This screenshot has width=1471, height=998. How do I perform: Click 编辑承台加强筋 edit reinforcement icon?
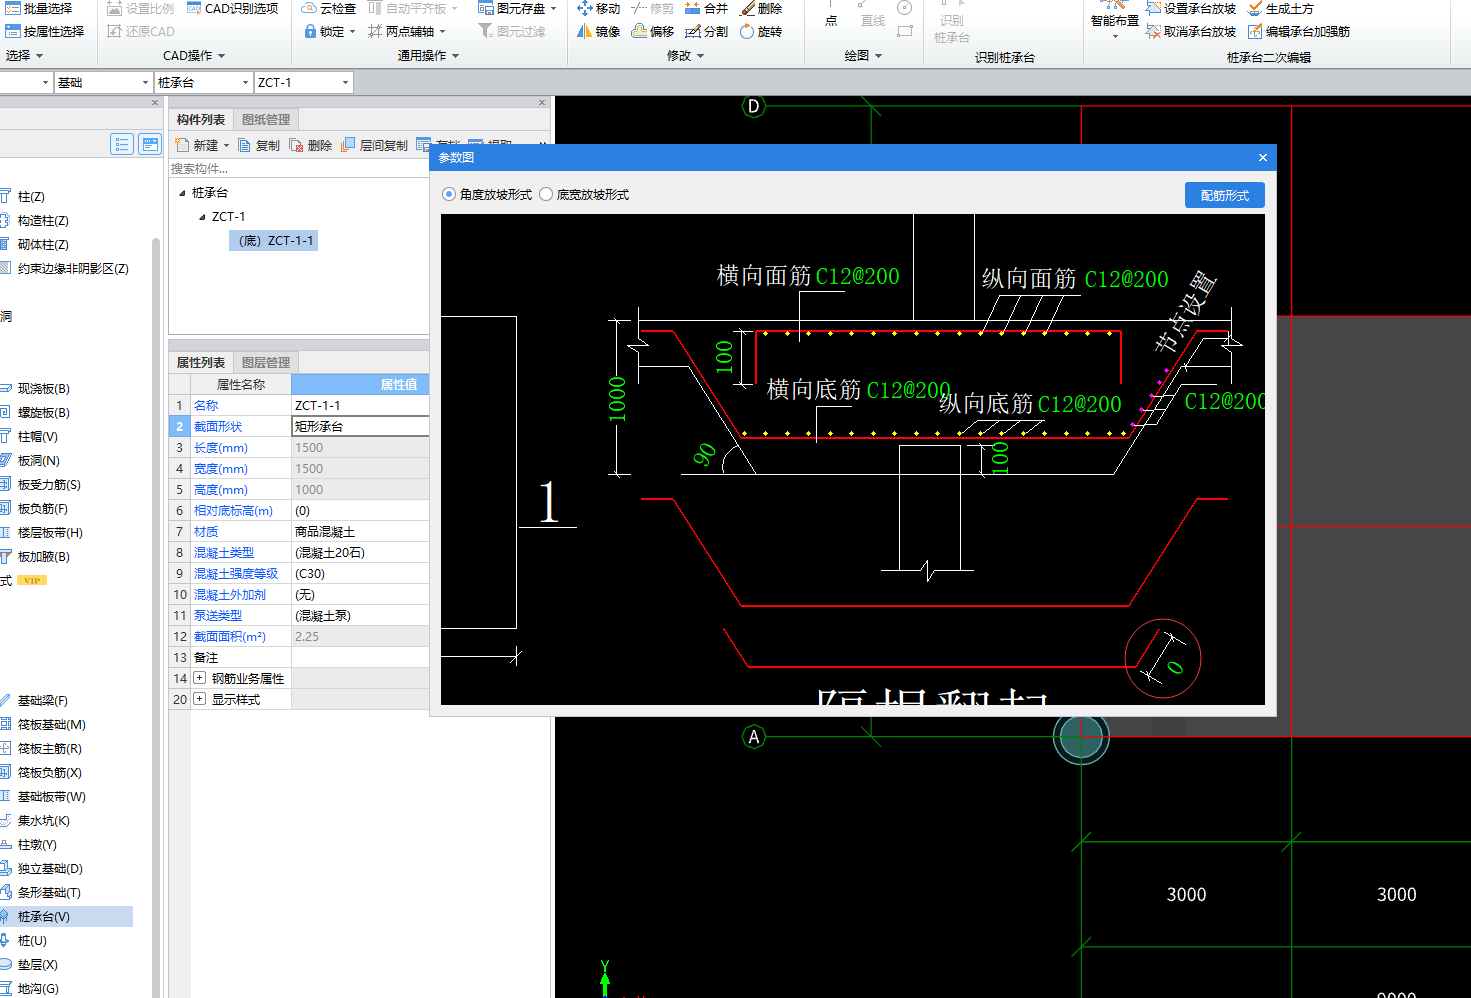1255,31
